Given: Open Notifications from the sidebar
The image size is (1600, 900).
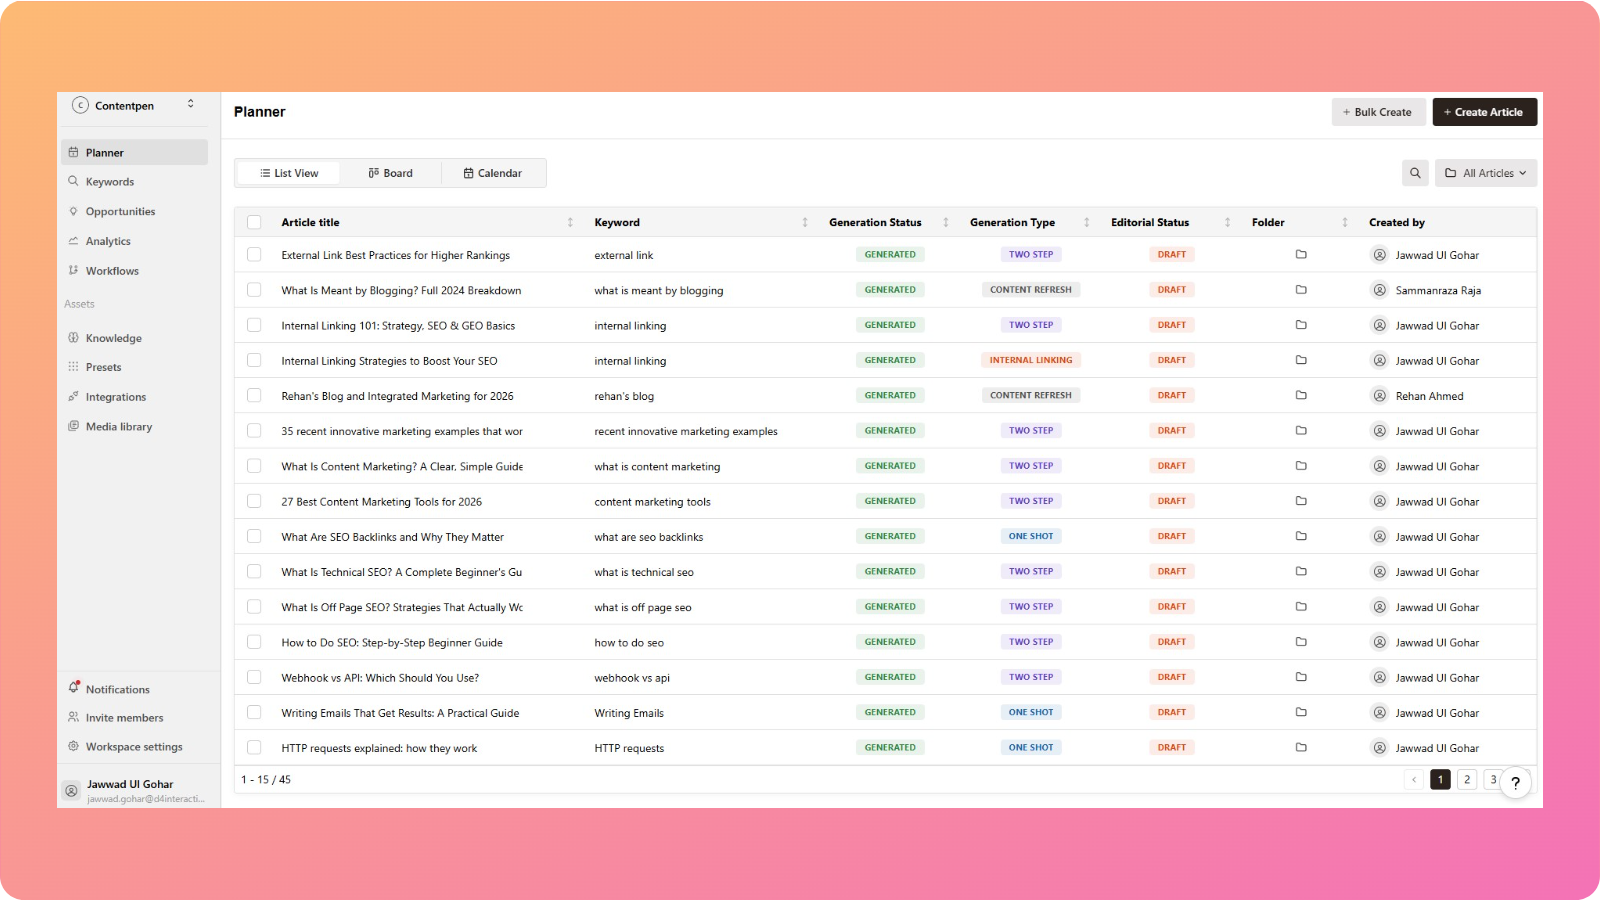Looking at the screenshot, I should click(117, 689).
